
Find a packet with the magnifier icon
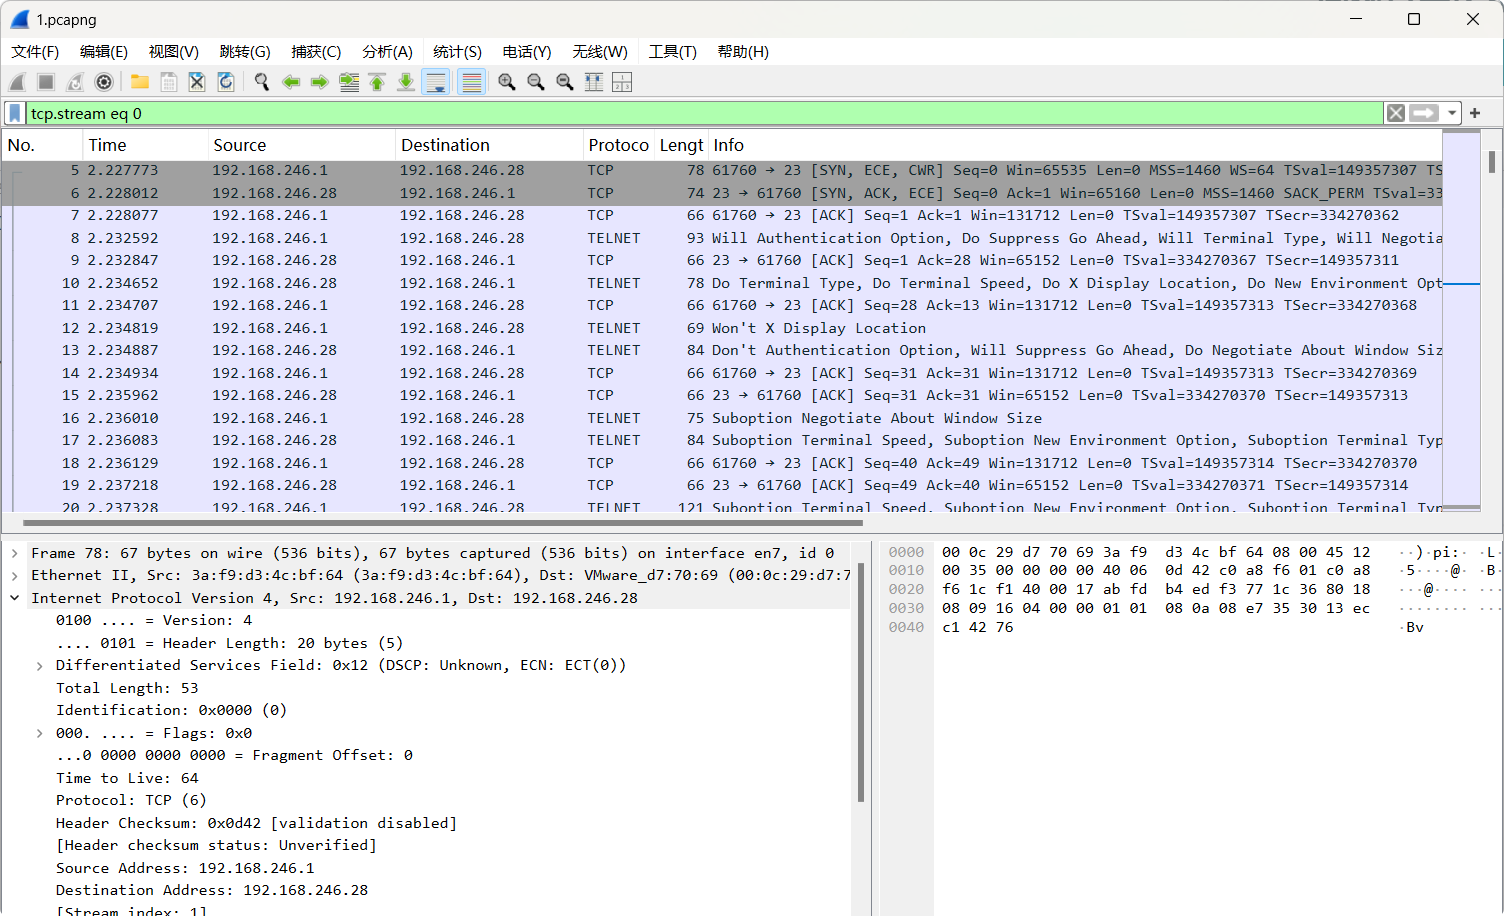[262, 82]
